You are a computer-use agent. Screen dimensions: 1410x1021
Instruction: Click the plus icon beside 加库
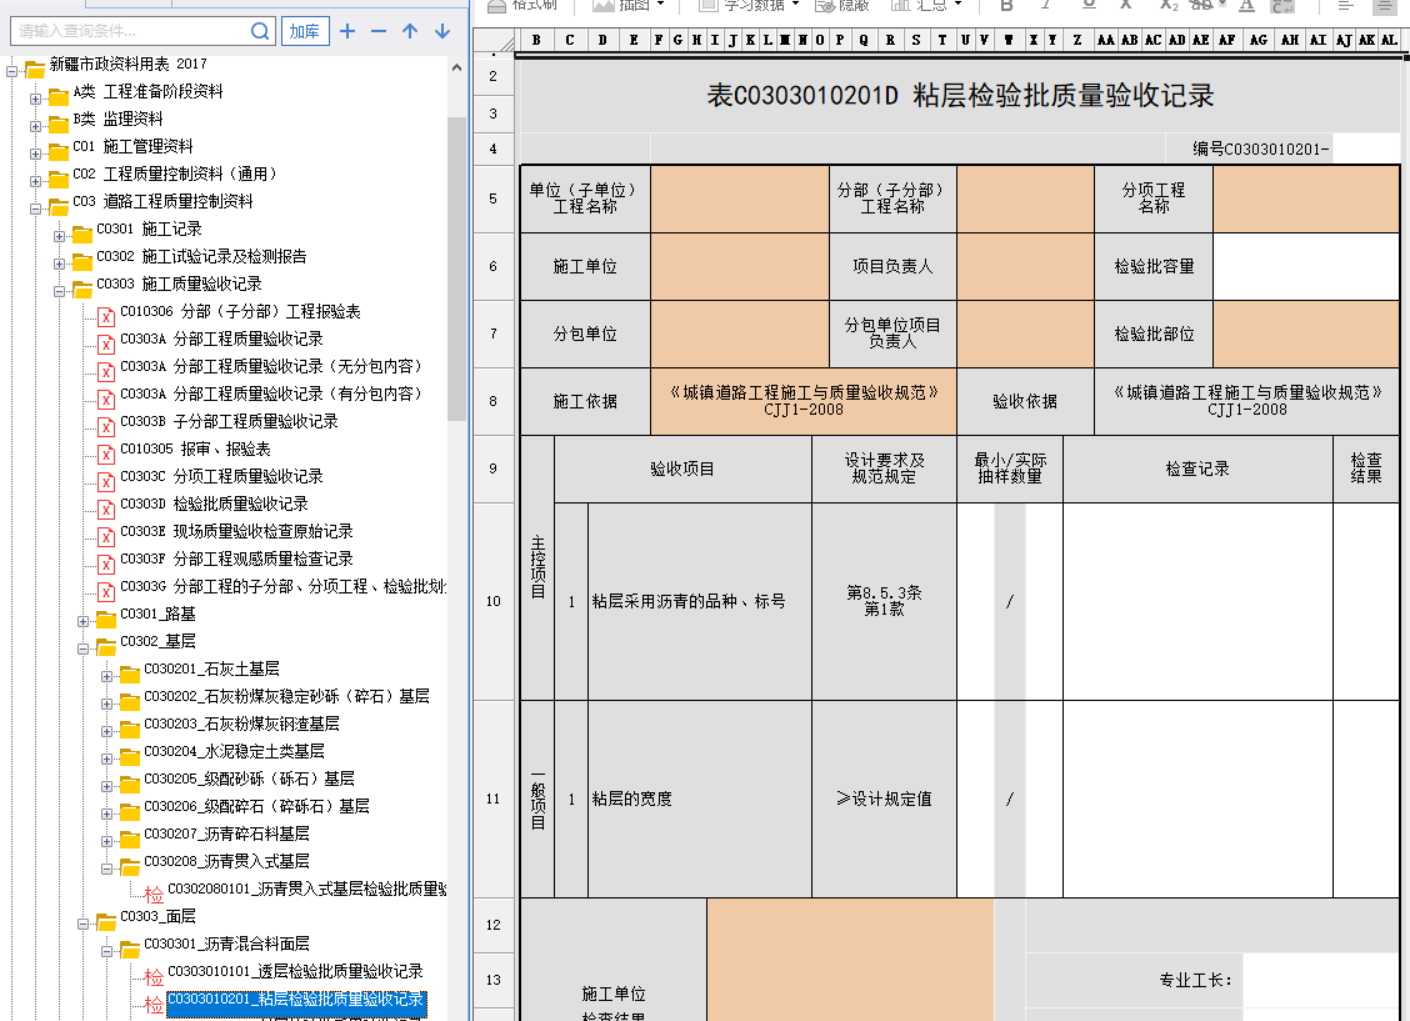pyautogui.click(x=347, y=31)
